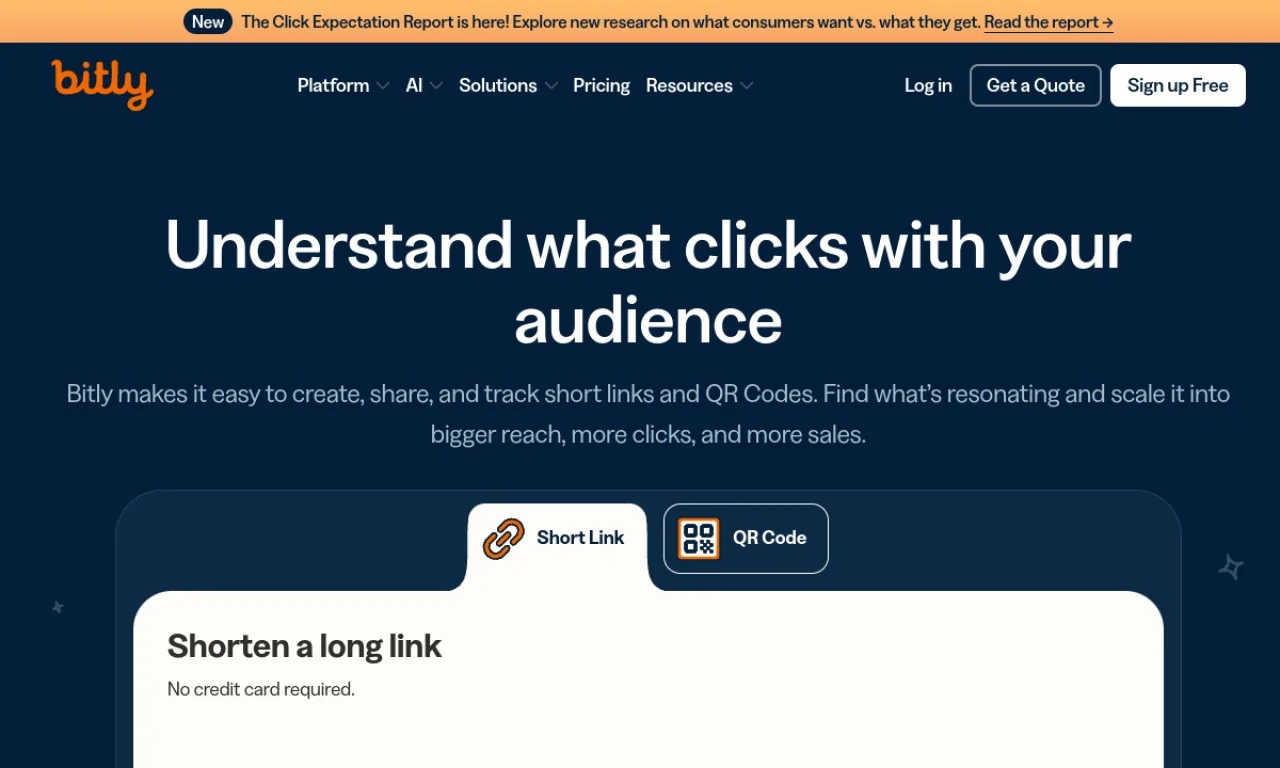Click the Get a Quote button

click(x=1036, y=85)
